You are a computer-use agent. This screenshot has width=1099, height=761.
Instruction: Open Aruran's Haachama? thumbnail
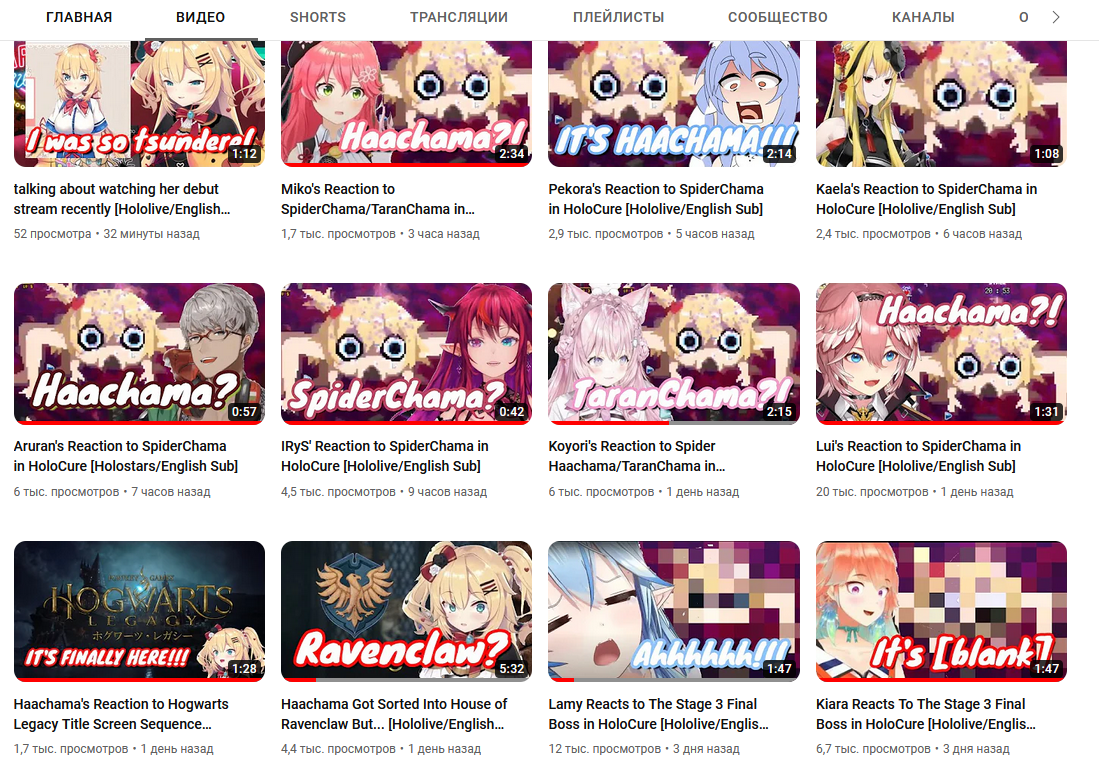(x=139, y=354)
